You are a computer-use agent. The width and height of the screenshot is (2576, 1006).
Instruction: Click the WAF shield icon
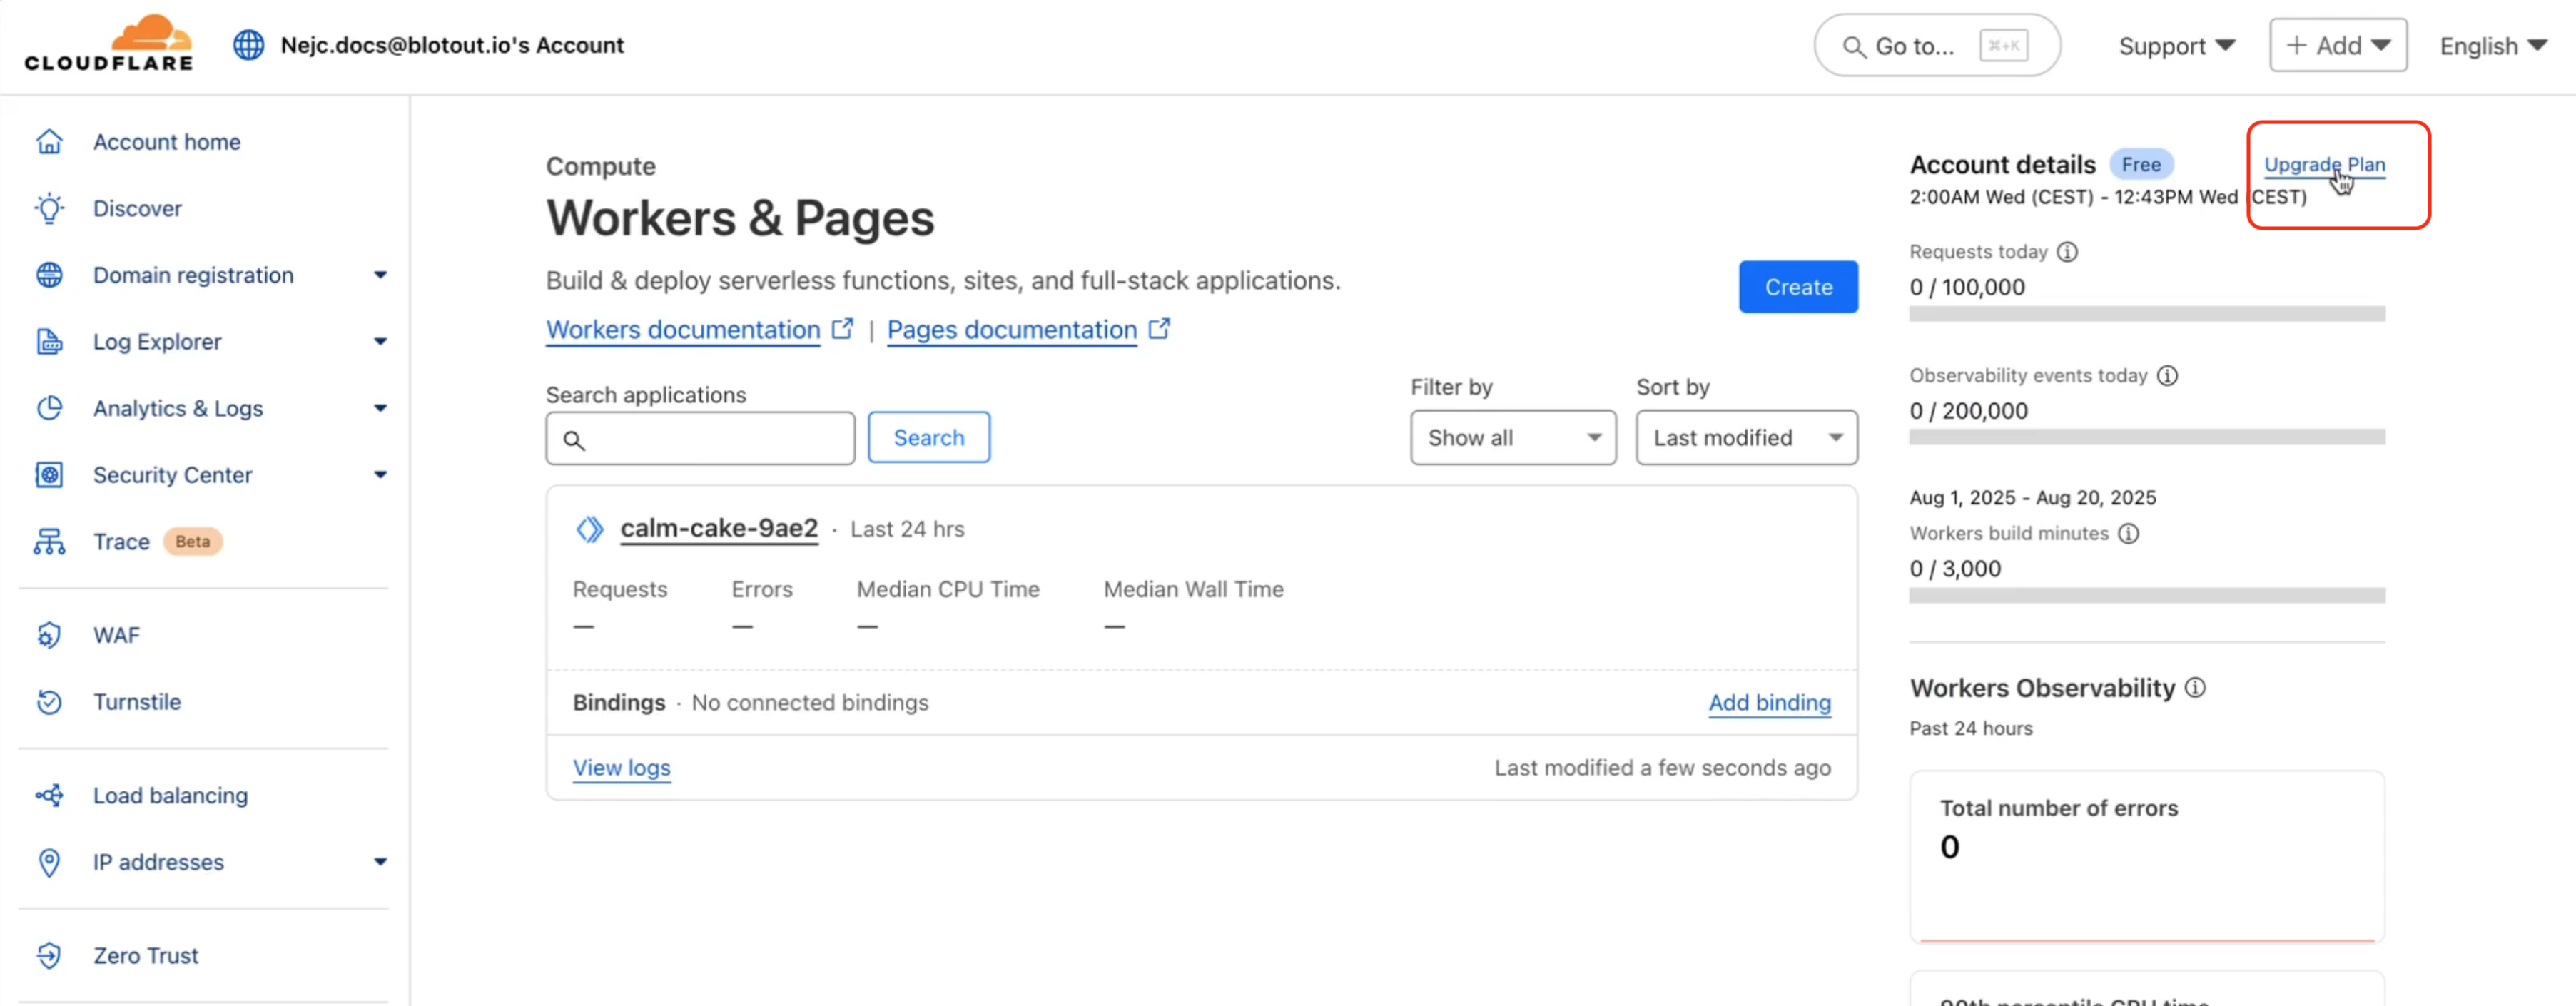(49, 635)
